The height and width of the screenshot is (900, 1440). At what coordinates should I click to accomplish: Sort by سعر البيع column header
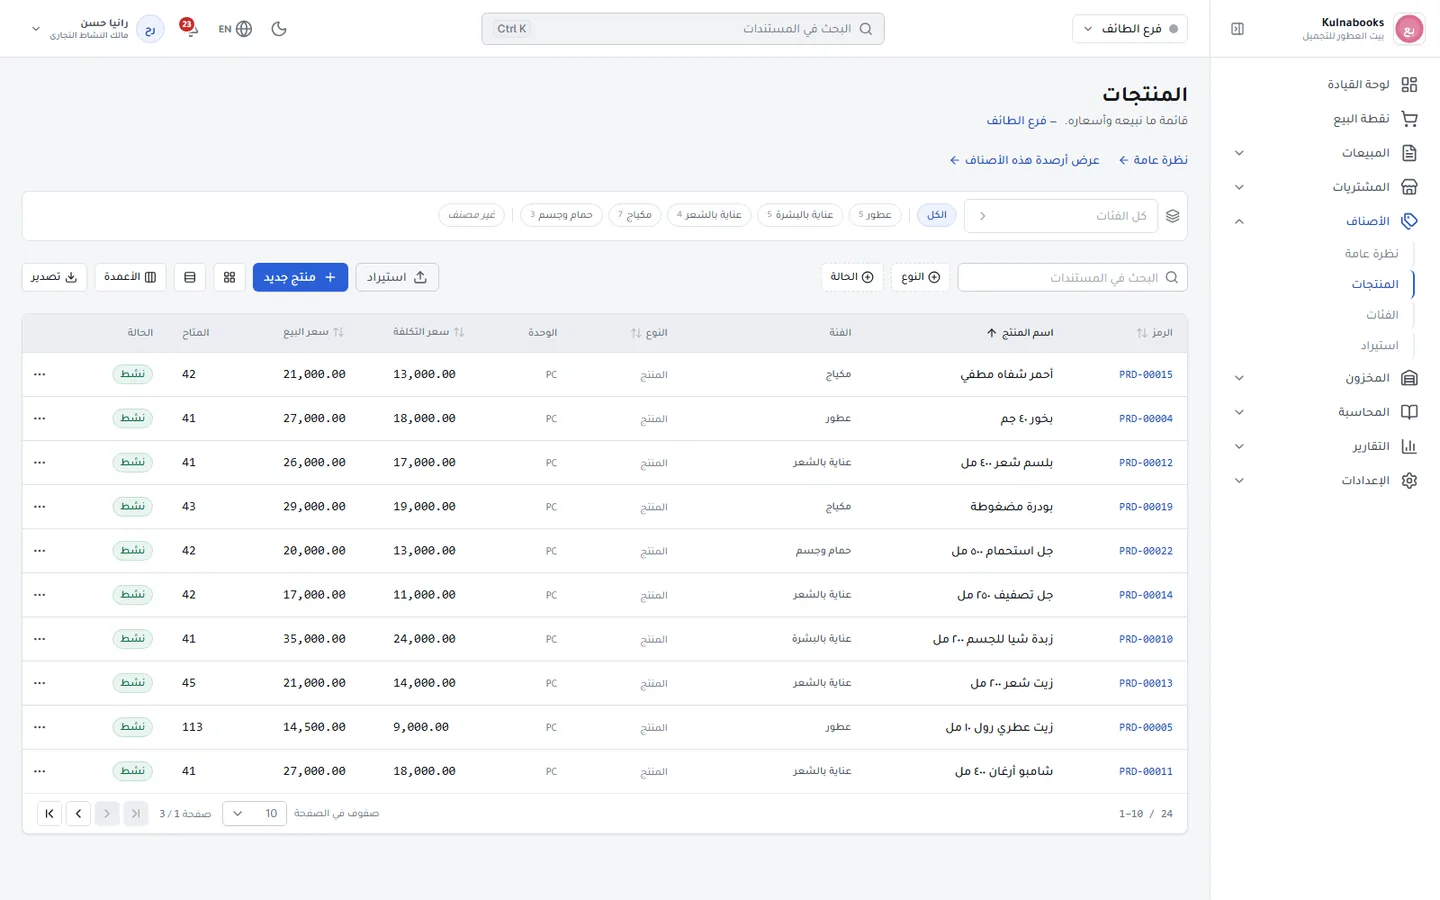pos(313,333)
